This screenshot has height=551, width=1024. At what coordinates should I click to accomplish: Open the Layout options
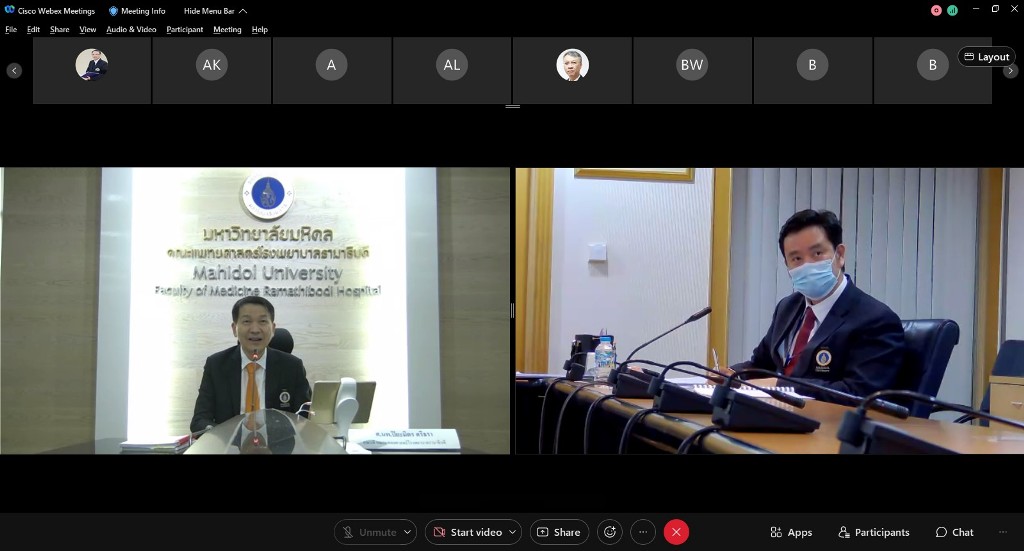coord(986,57)
